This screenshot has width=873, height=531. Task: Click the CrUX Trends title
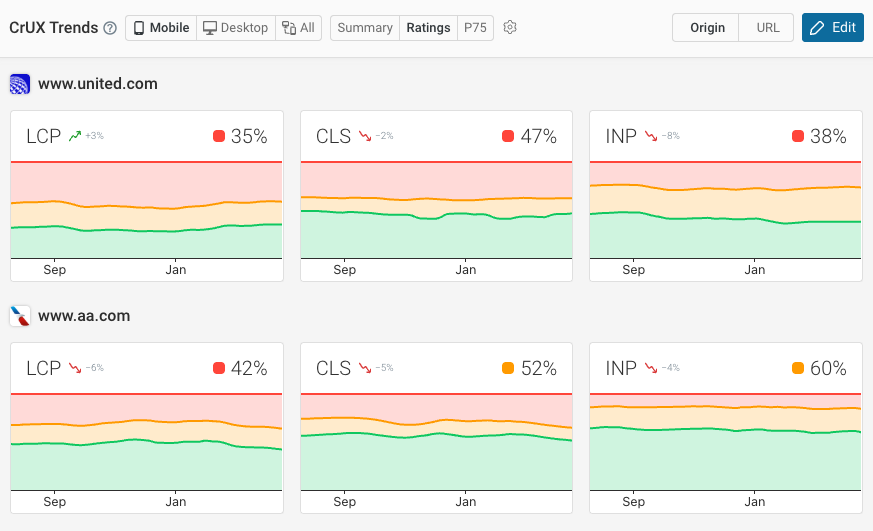[x=53, y=28]
